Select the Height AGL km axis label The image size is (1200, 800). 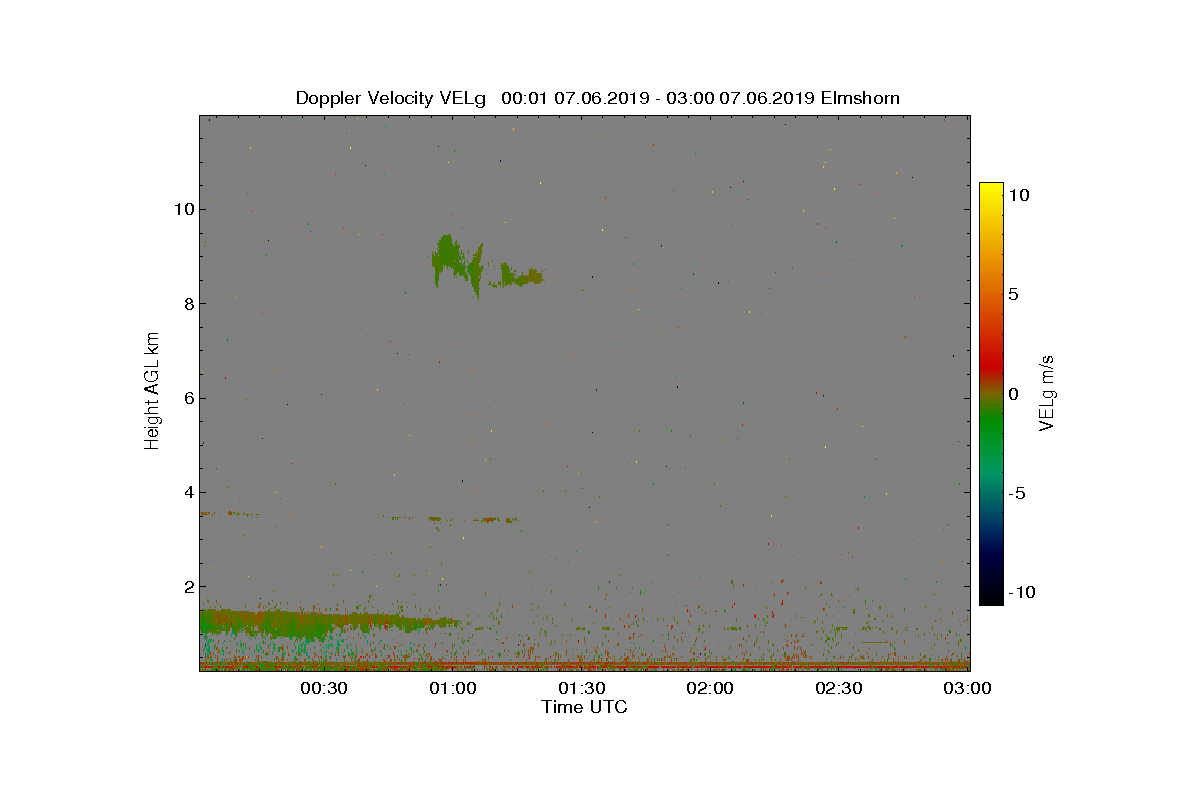click(152, 391)
